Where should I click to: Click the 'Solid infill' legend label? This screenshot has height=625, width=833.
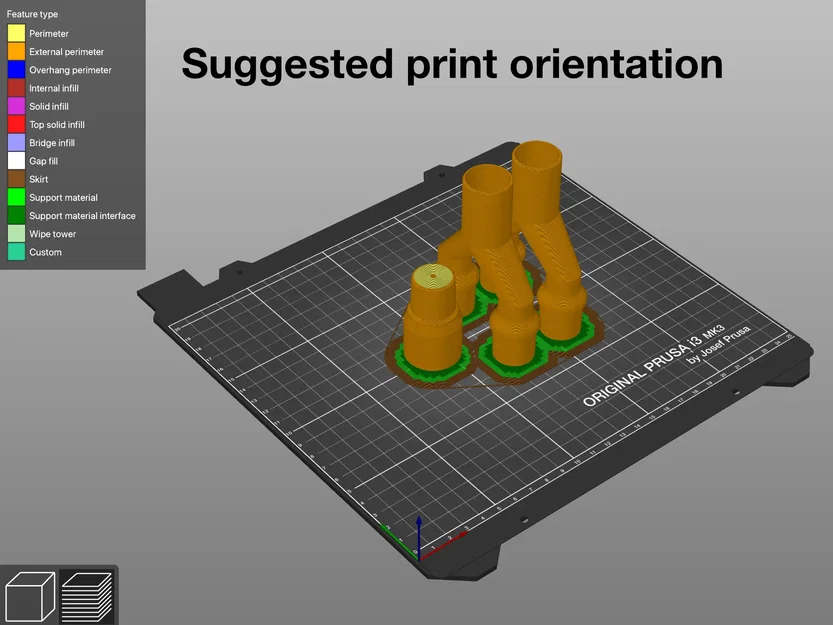[x=49, y=106]
